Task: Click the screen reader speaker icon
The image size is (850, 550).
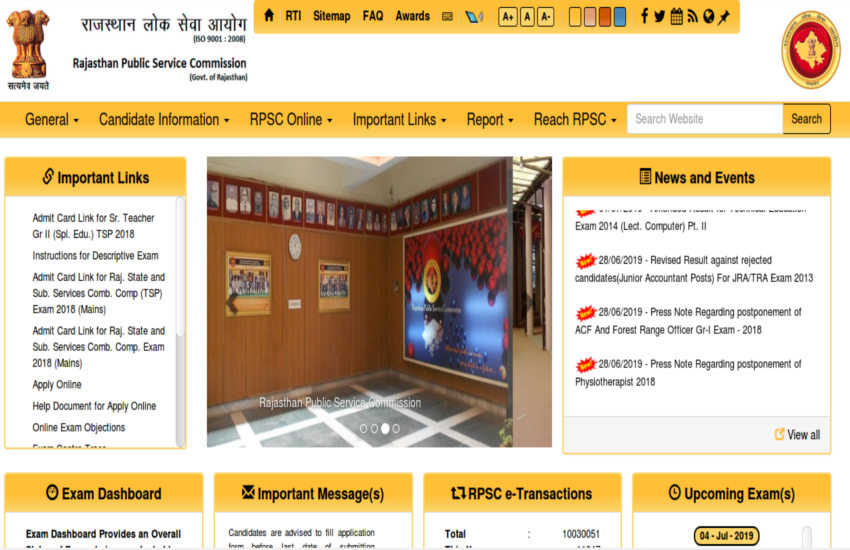Action: (474, 16)
